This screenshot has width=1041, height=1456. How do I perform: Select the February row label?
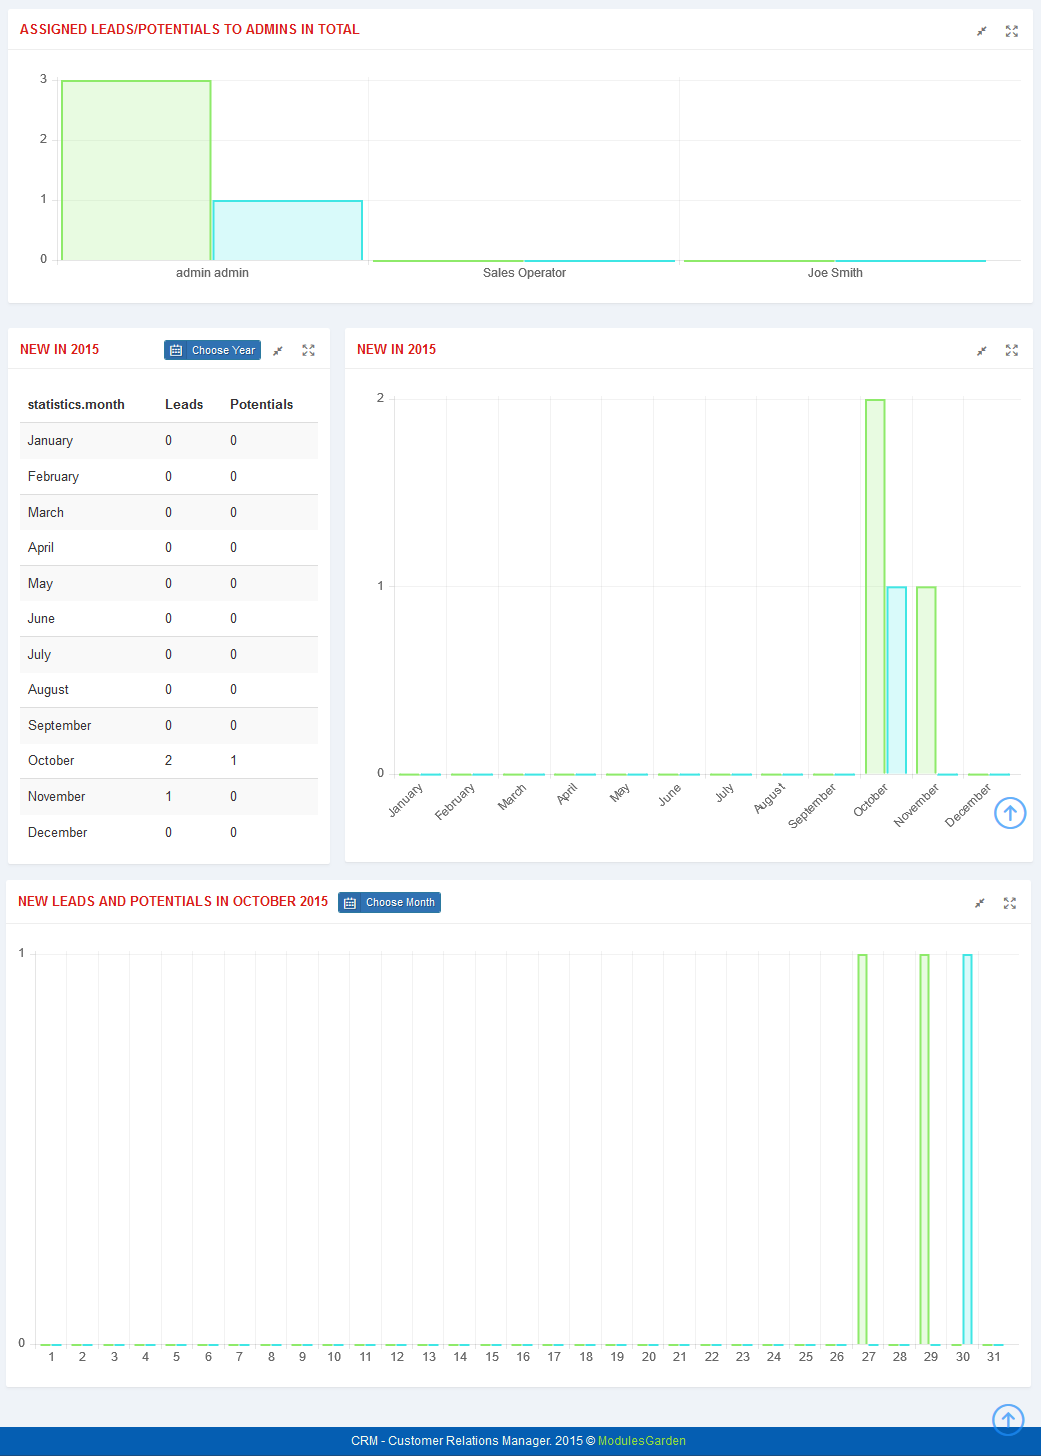pyautogui.click(x=53, y=477)
